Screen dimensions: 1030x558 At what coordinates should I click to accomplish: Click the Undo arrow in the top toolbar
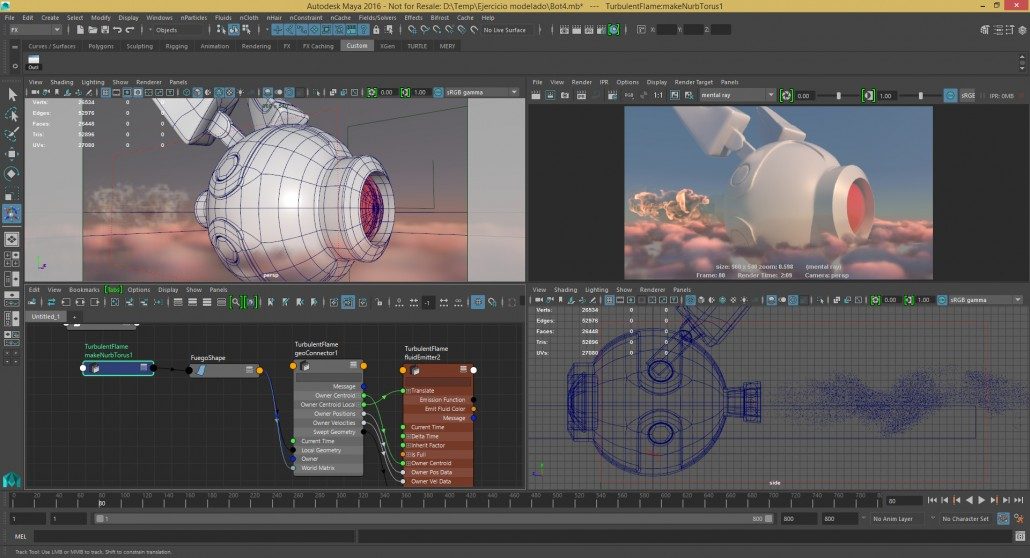[117, 30]
